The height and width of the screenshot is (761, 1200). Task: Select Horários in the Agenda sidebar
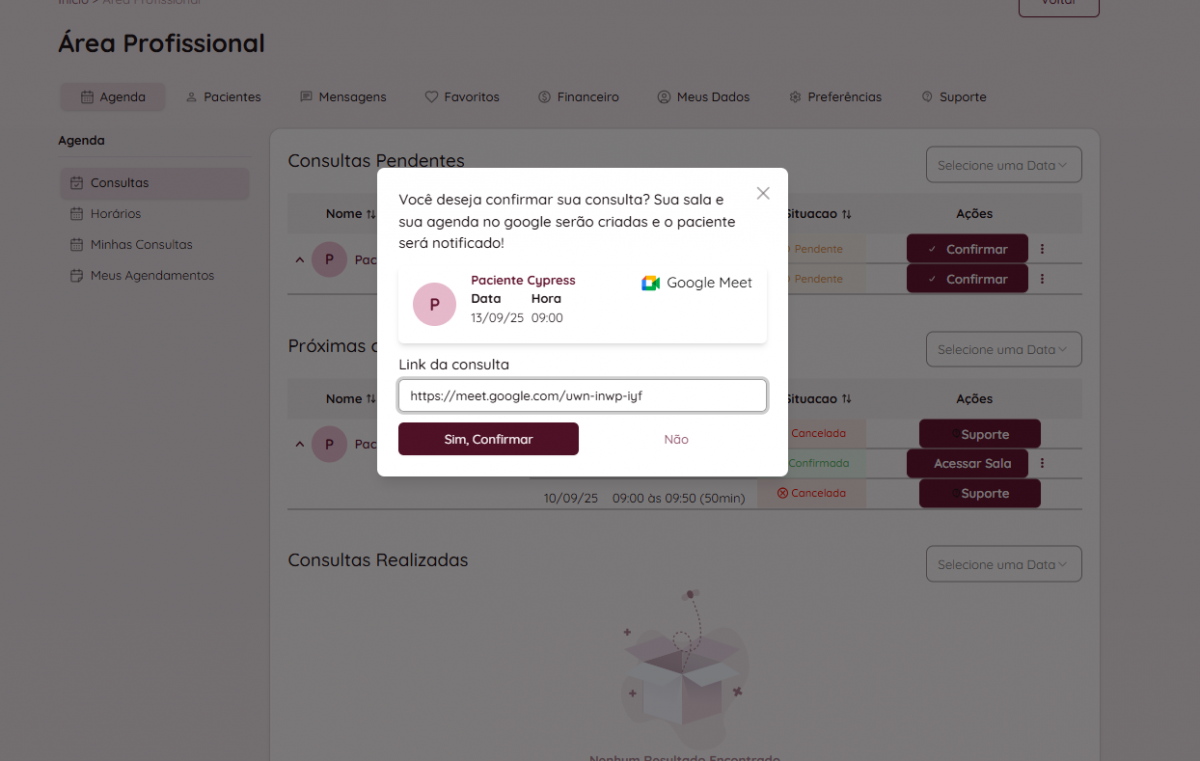pos(115,214)
